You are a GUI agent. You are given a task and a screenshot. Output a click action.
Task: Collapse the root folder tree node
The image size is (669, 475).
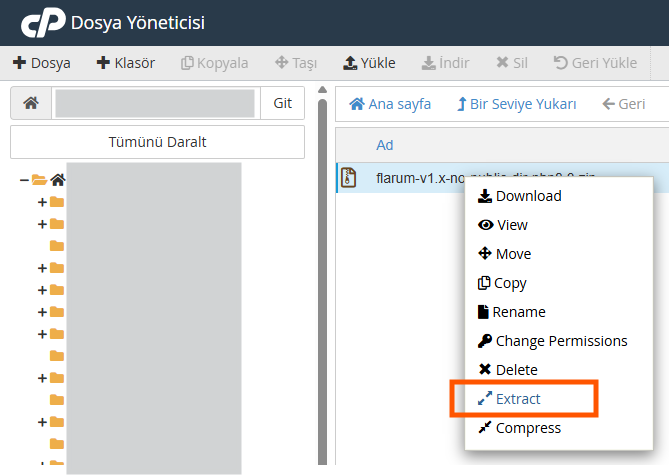[x=24, y=180]
